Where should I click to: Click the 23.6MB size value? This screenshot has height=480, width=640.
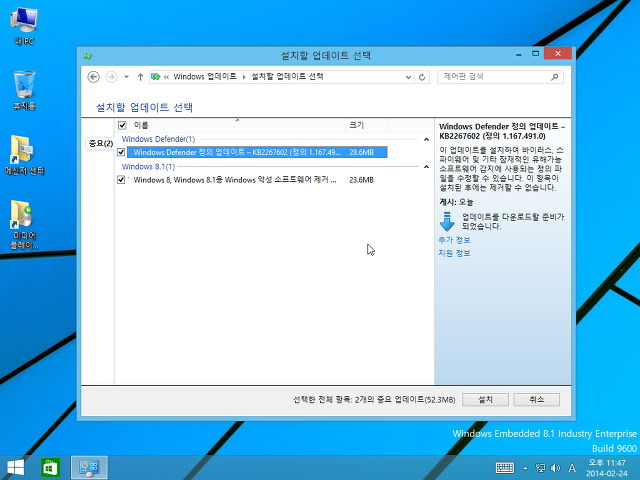click(362, 180)
